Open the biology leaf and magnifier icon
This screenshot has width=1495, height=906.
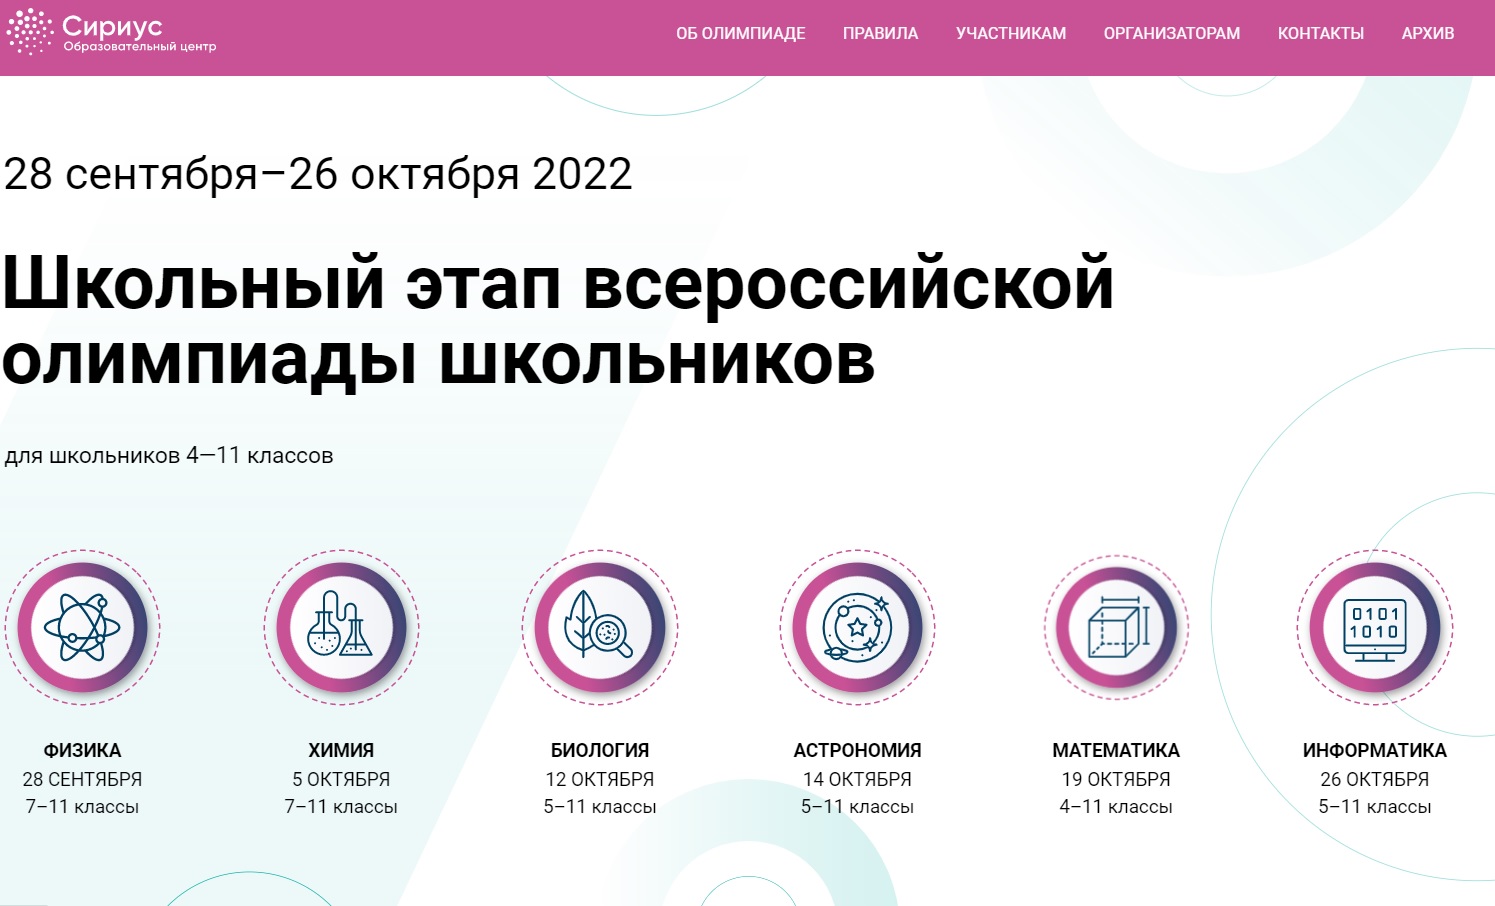coord(600,628)
